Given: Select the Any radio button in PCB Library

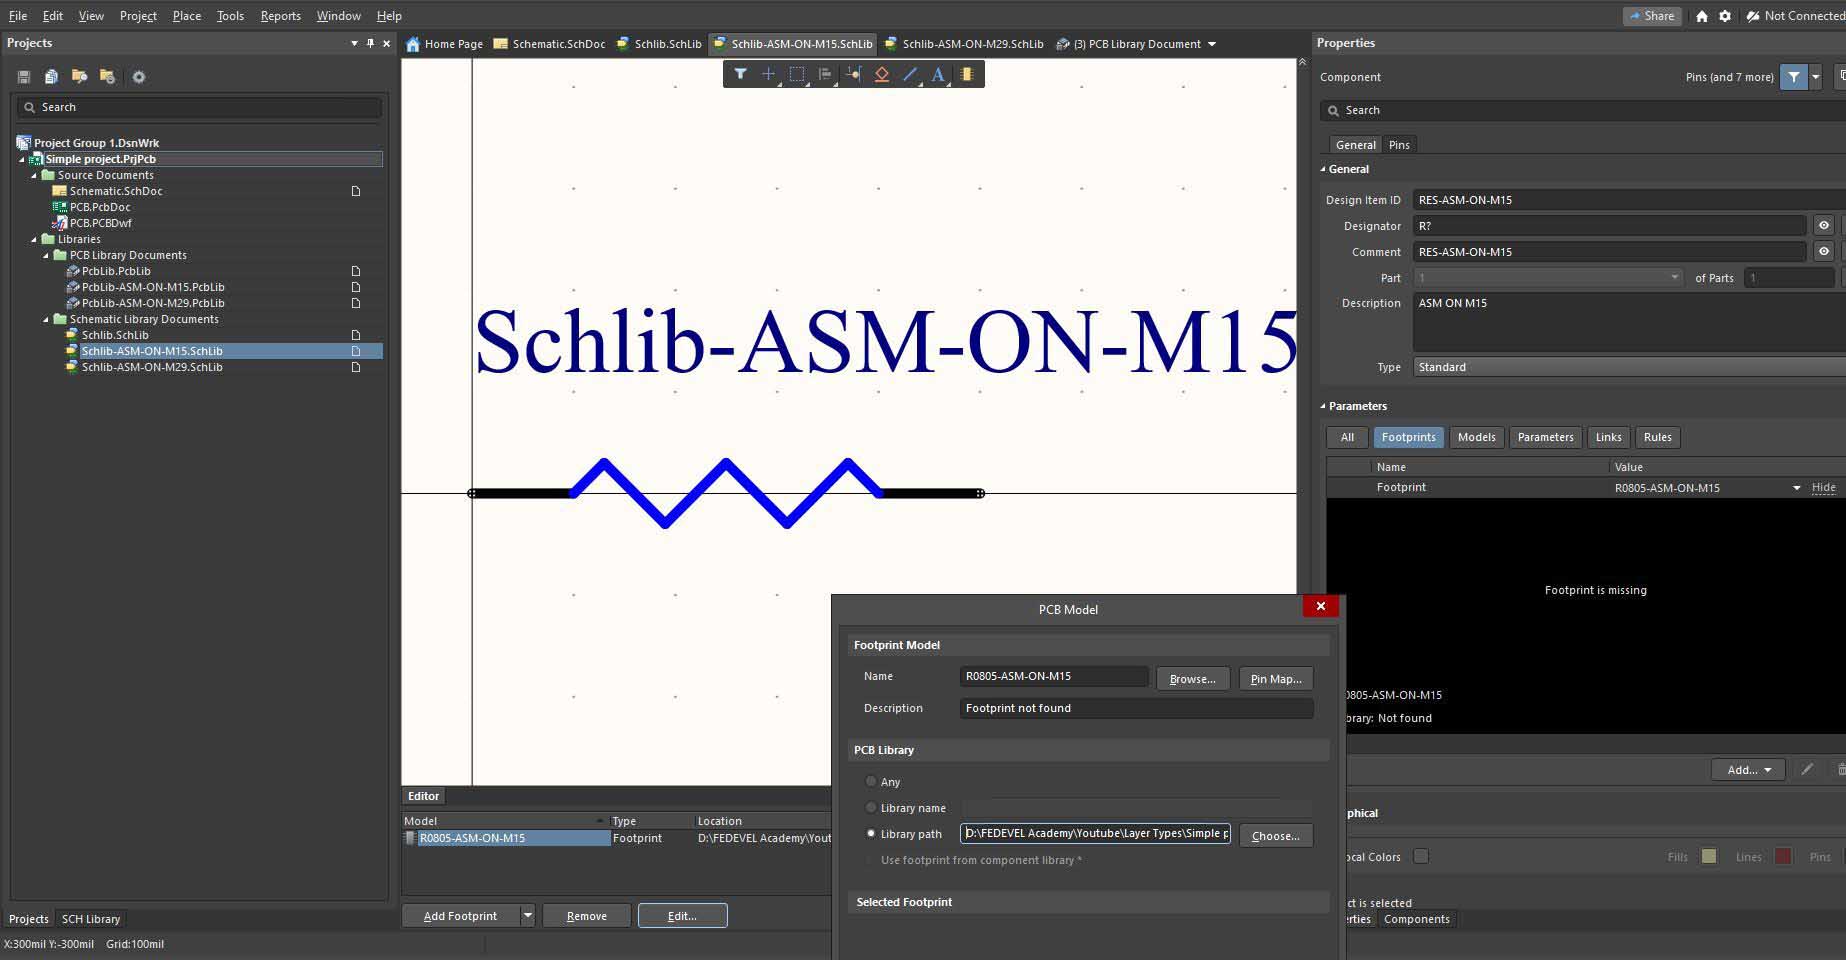Looking at the screenshot, I should coord(871,782).
